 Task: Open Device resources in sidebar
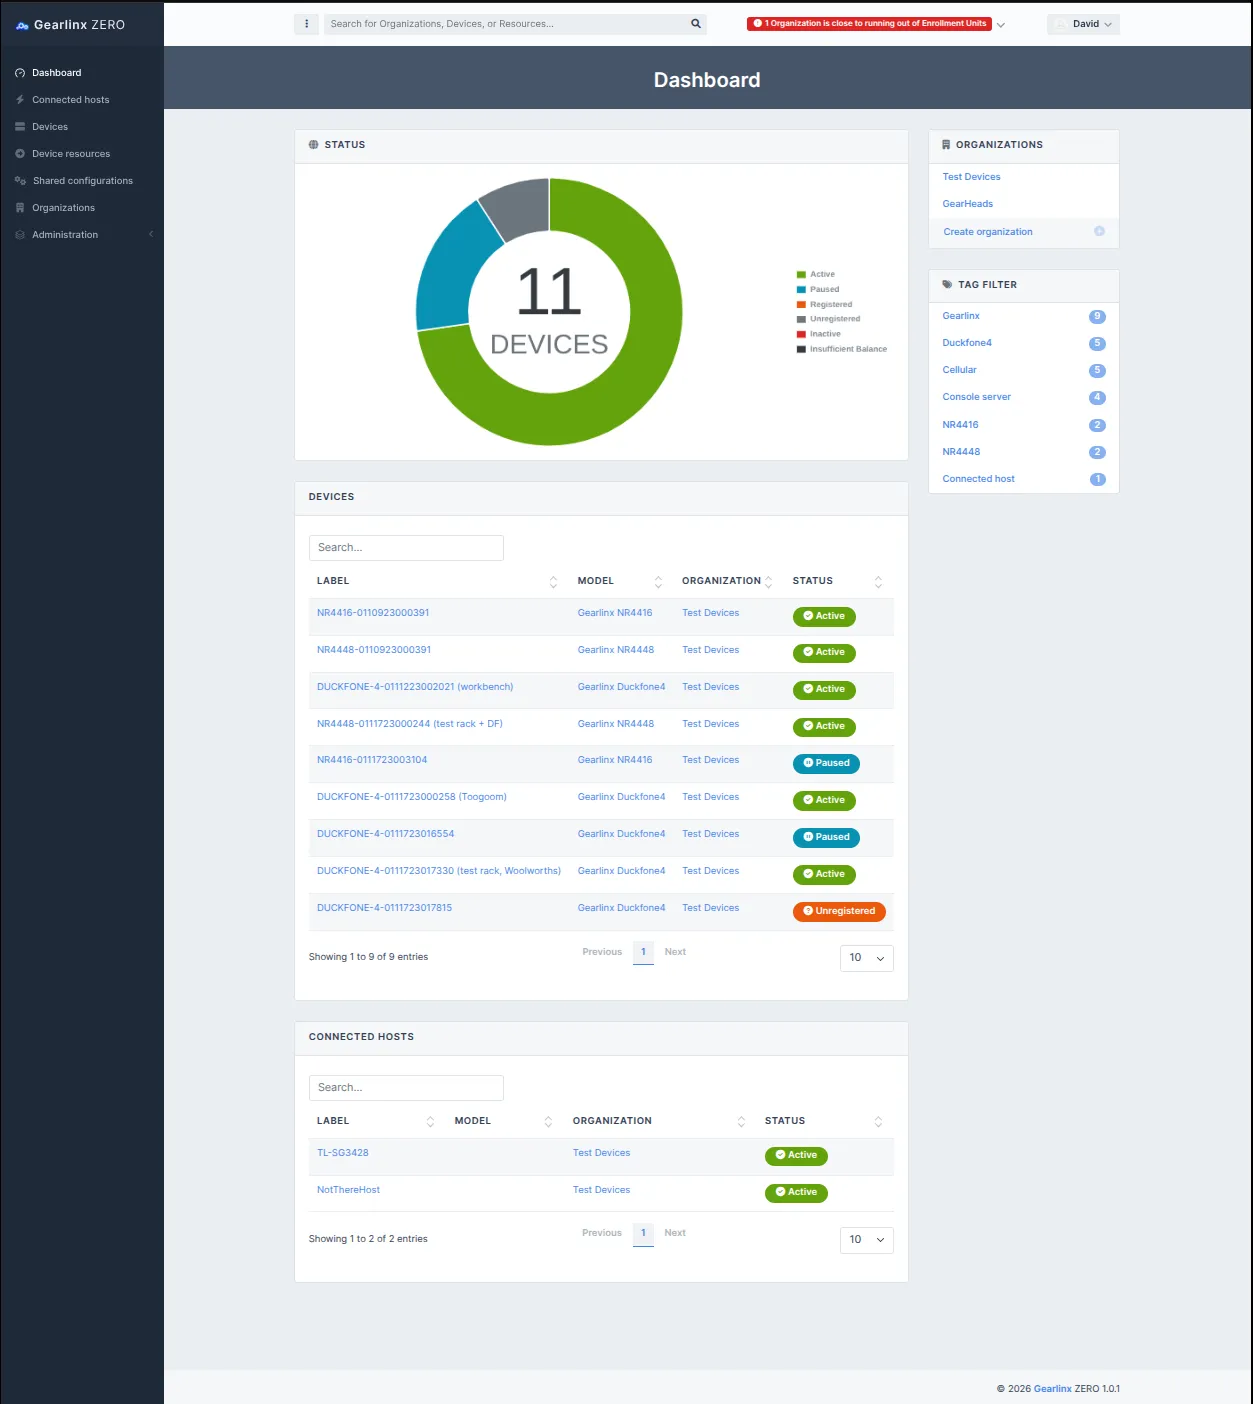pos(71,154)
